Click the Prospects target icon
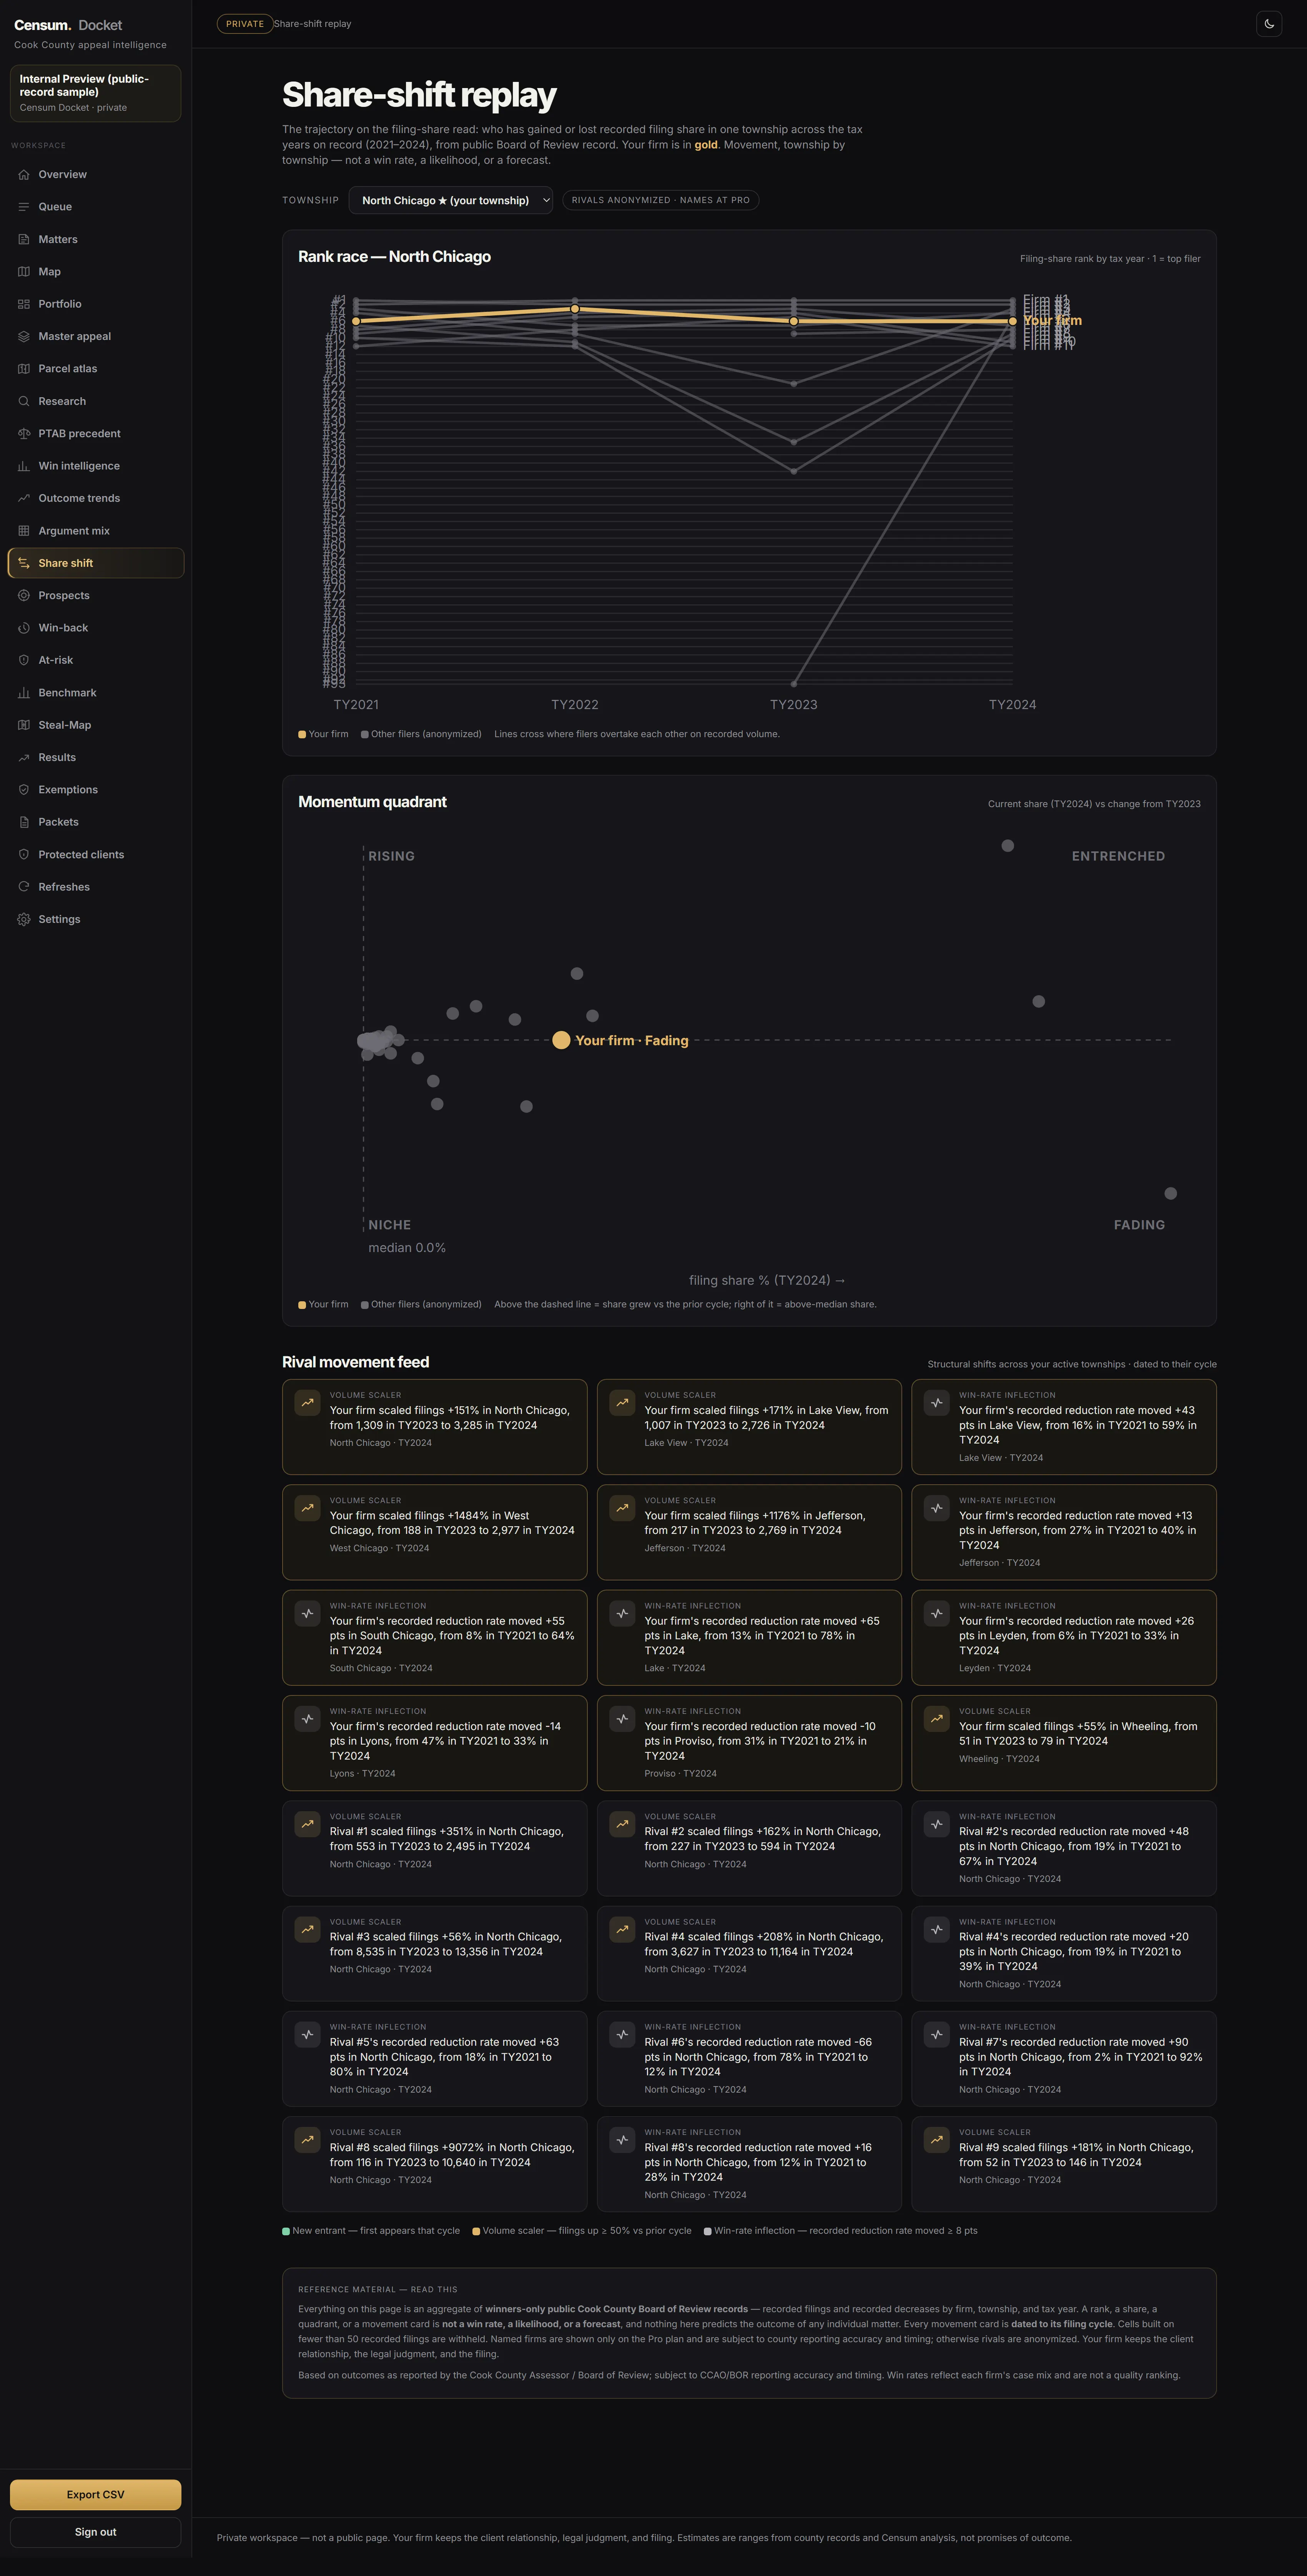This screenshot has width=1307, height=2576. point(24,595)
